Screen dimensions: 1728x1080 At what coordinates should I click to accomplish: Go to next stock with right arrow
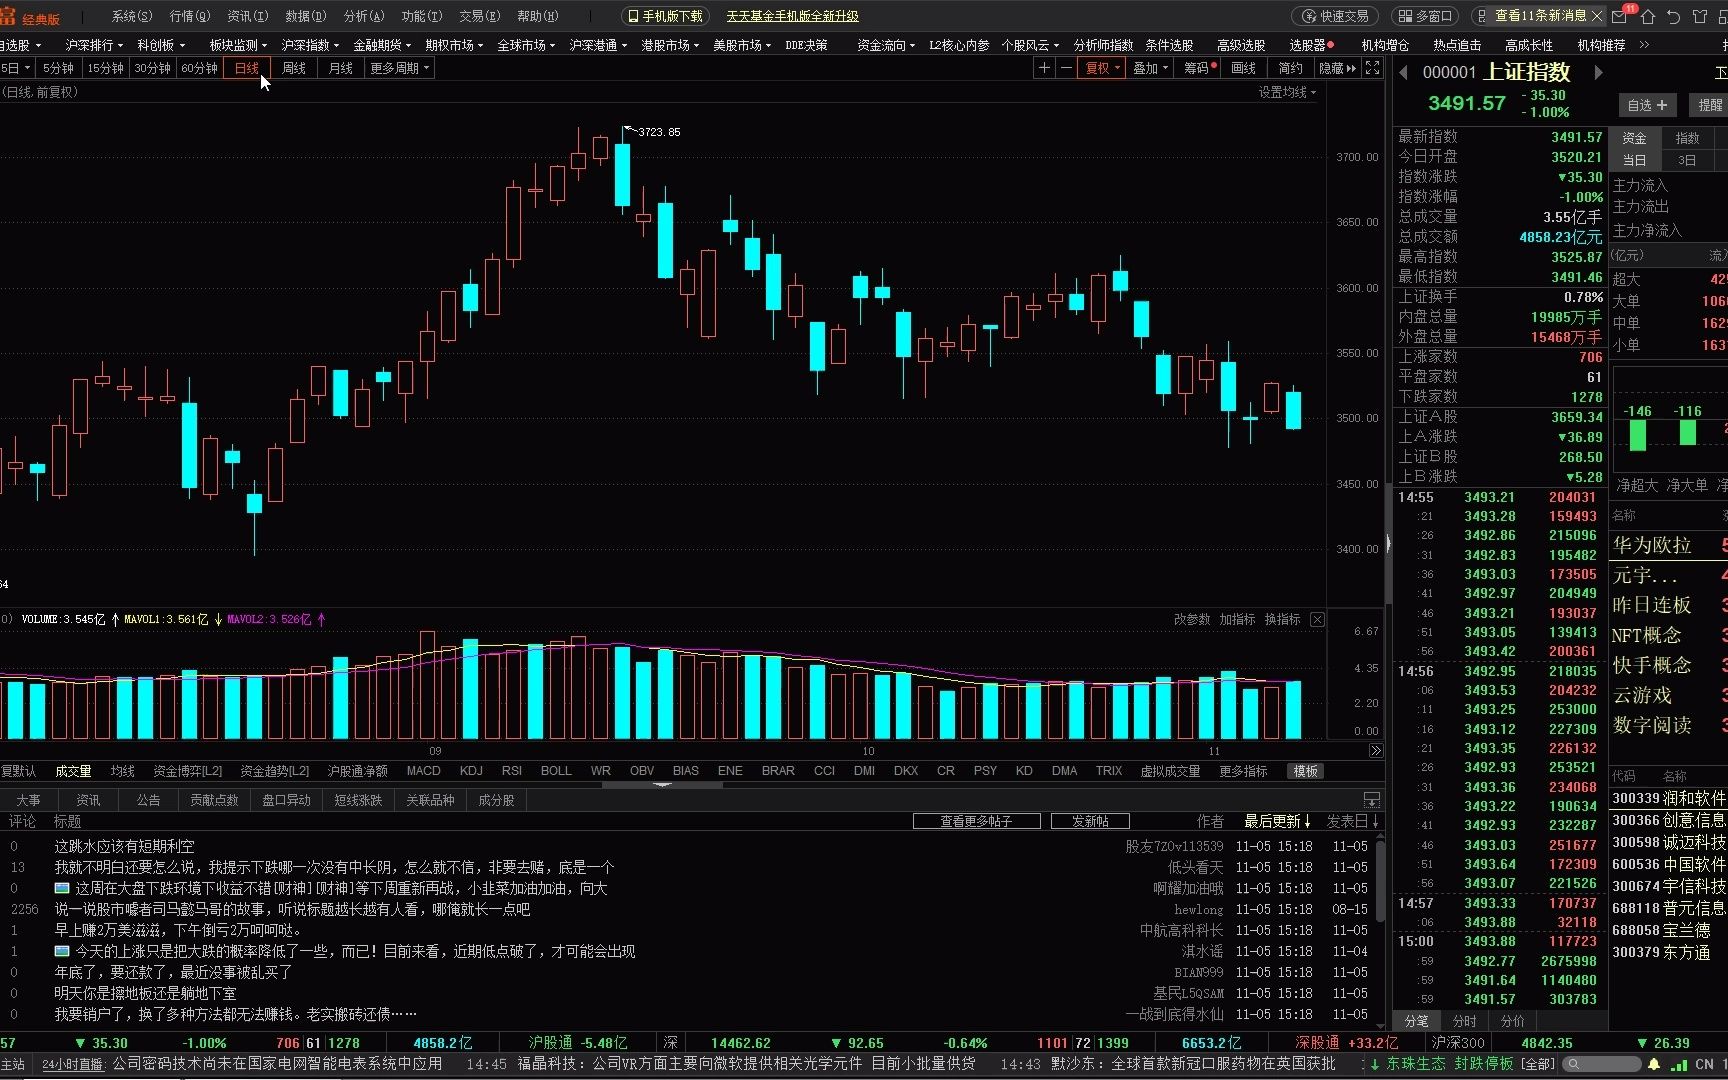tap(1598, 72)
